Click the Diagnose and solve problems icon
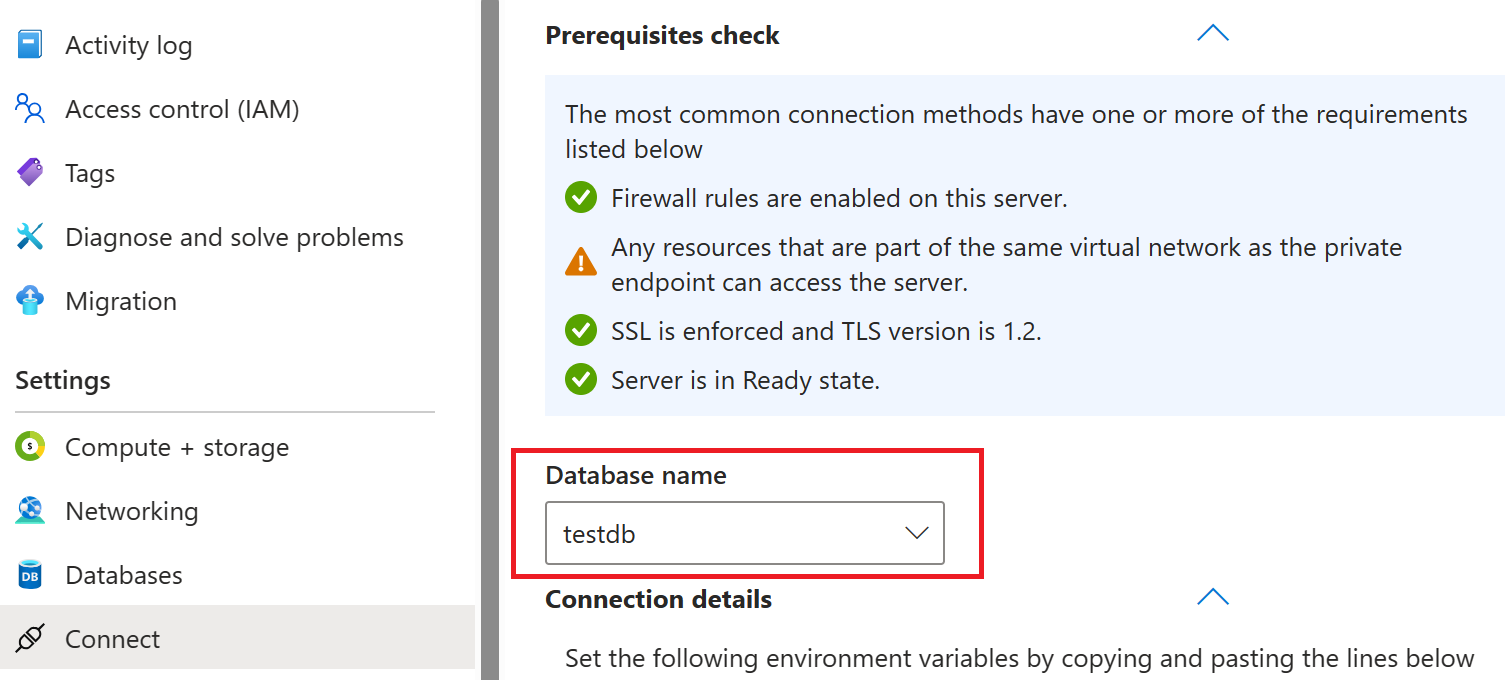The height and width of the screenshot is (680, 1506). tap(30, 237)
